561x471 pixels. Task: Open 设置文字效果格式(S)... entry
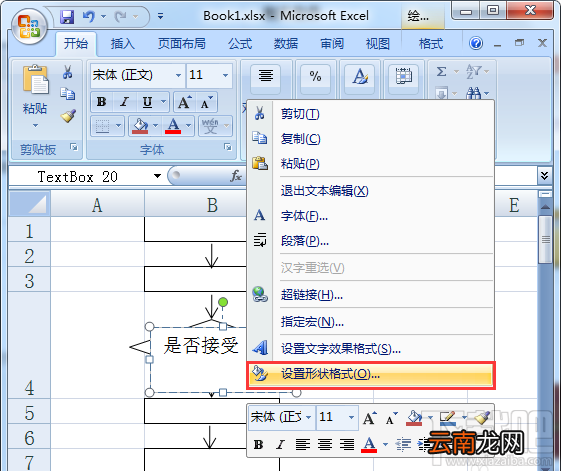[370, 348]
